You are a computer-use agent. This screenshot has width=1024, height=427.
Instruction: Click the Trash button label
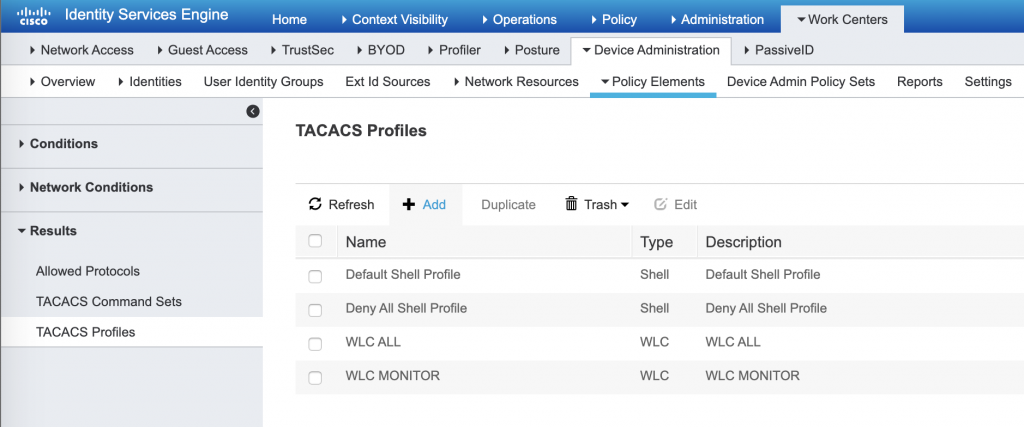(x=600, y=204)
